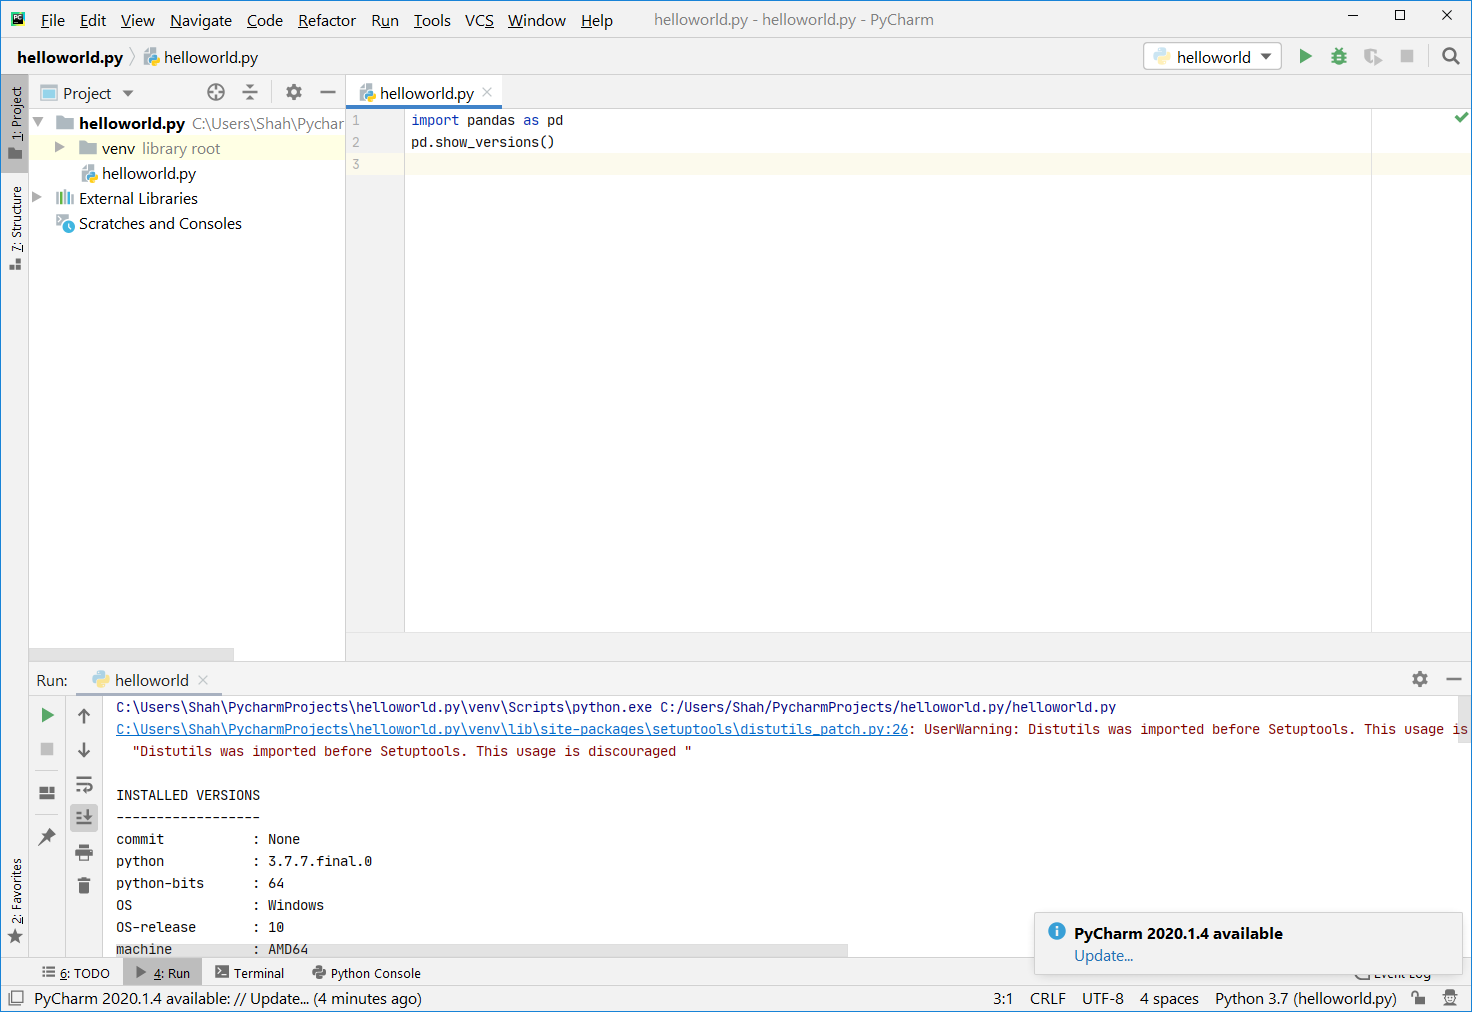Click helloworld.py breadcrumb in navigation bar
This screenshot has height=1012, width=1472.
pos(200,57)
